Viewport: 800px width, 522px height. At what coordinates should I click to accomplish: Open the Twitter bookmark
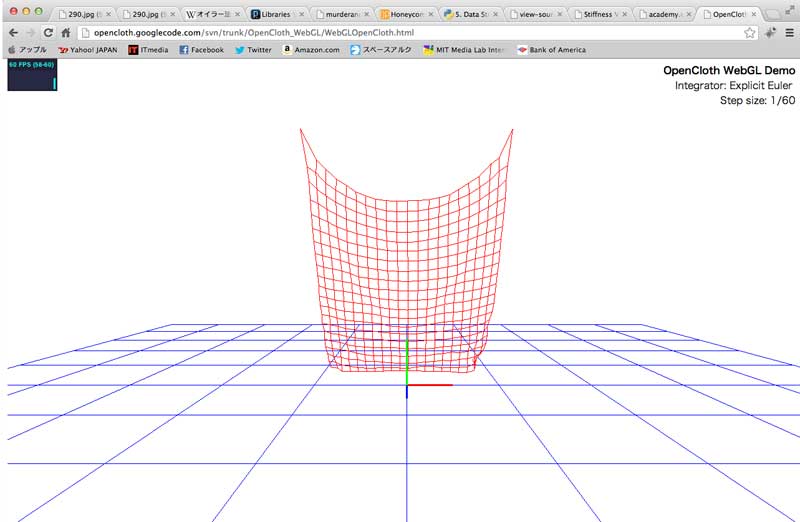pos(253,49)
